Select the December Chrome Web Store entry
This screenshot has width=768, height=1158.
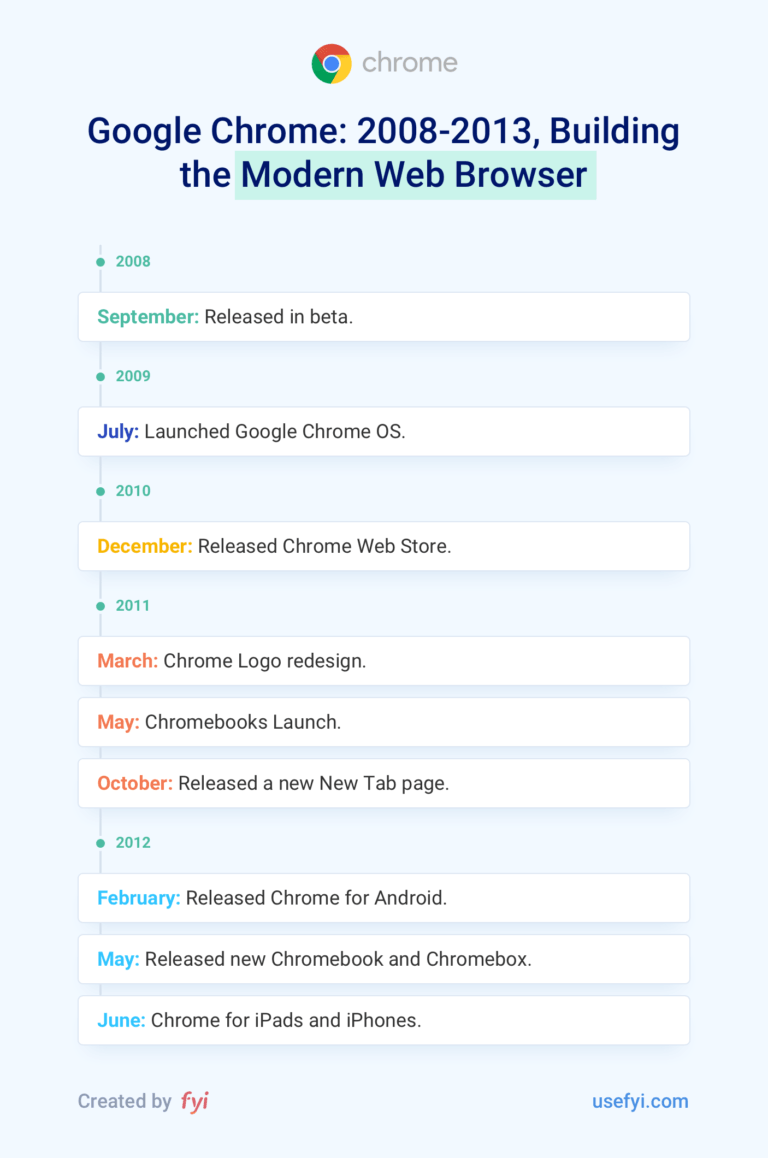click(x=384, y=547)
